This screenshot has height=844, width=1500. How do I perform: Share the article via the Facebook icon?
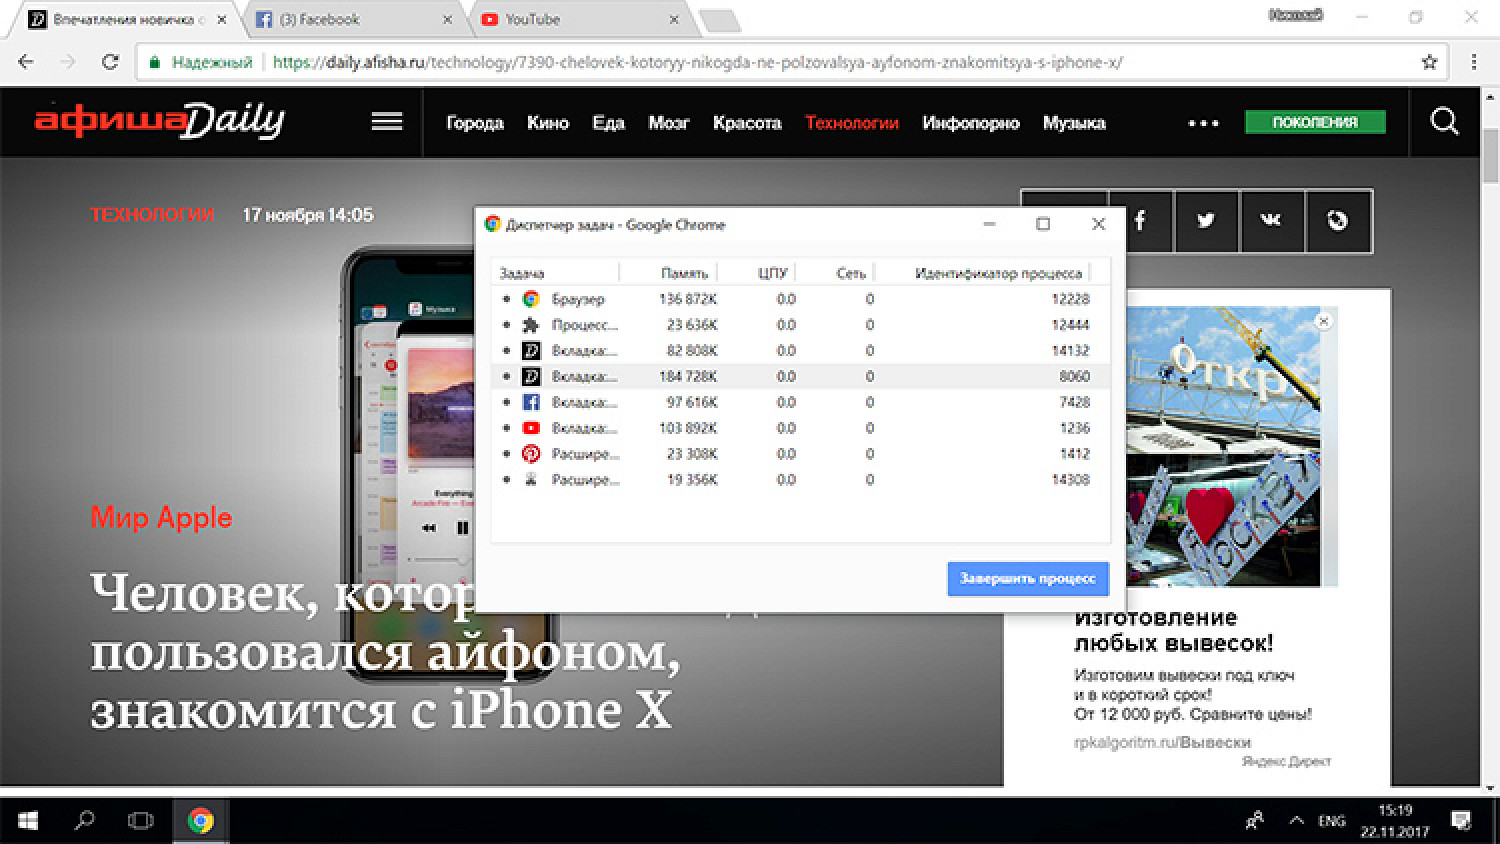pyautogui.click(x=1140, y=220)
